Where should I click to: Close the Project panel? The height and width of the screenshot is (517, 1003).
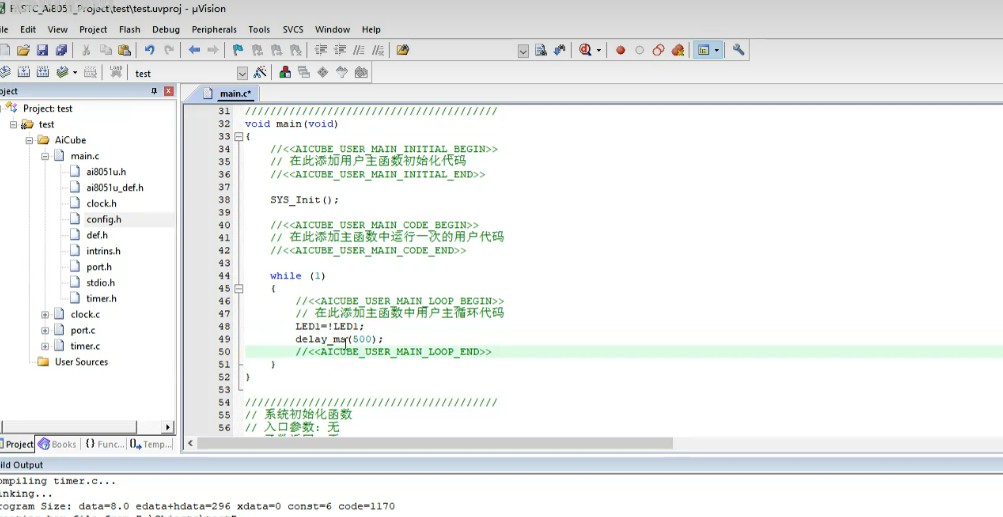point(169,91)
